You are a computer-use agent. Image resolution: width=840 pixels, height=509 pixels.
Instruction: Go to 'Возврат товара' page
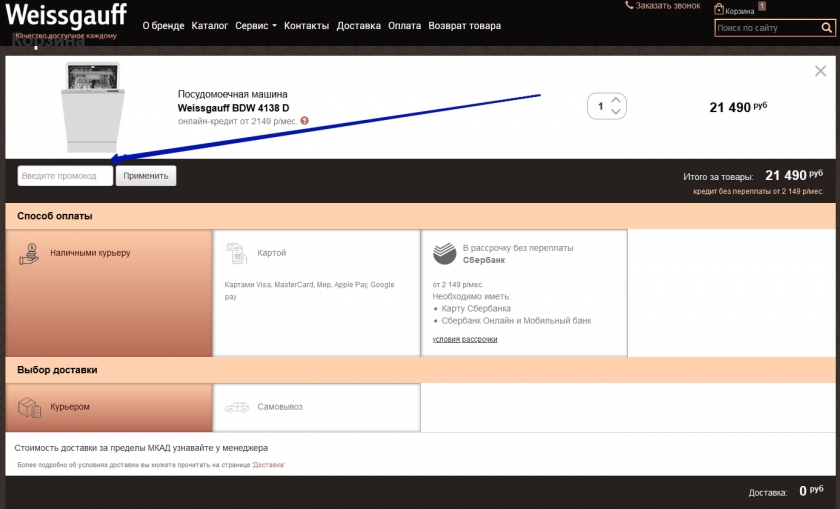coord(464,26)
